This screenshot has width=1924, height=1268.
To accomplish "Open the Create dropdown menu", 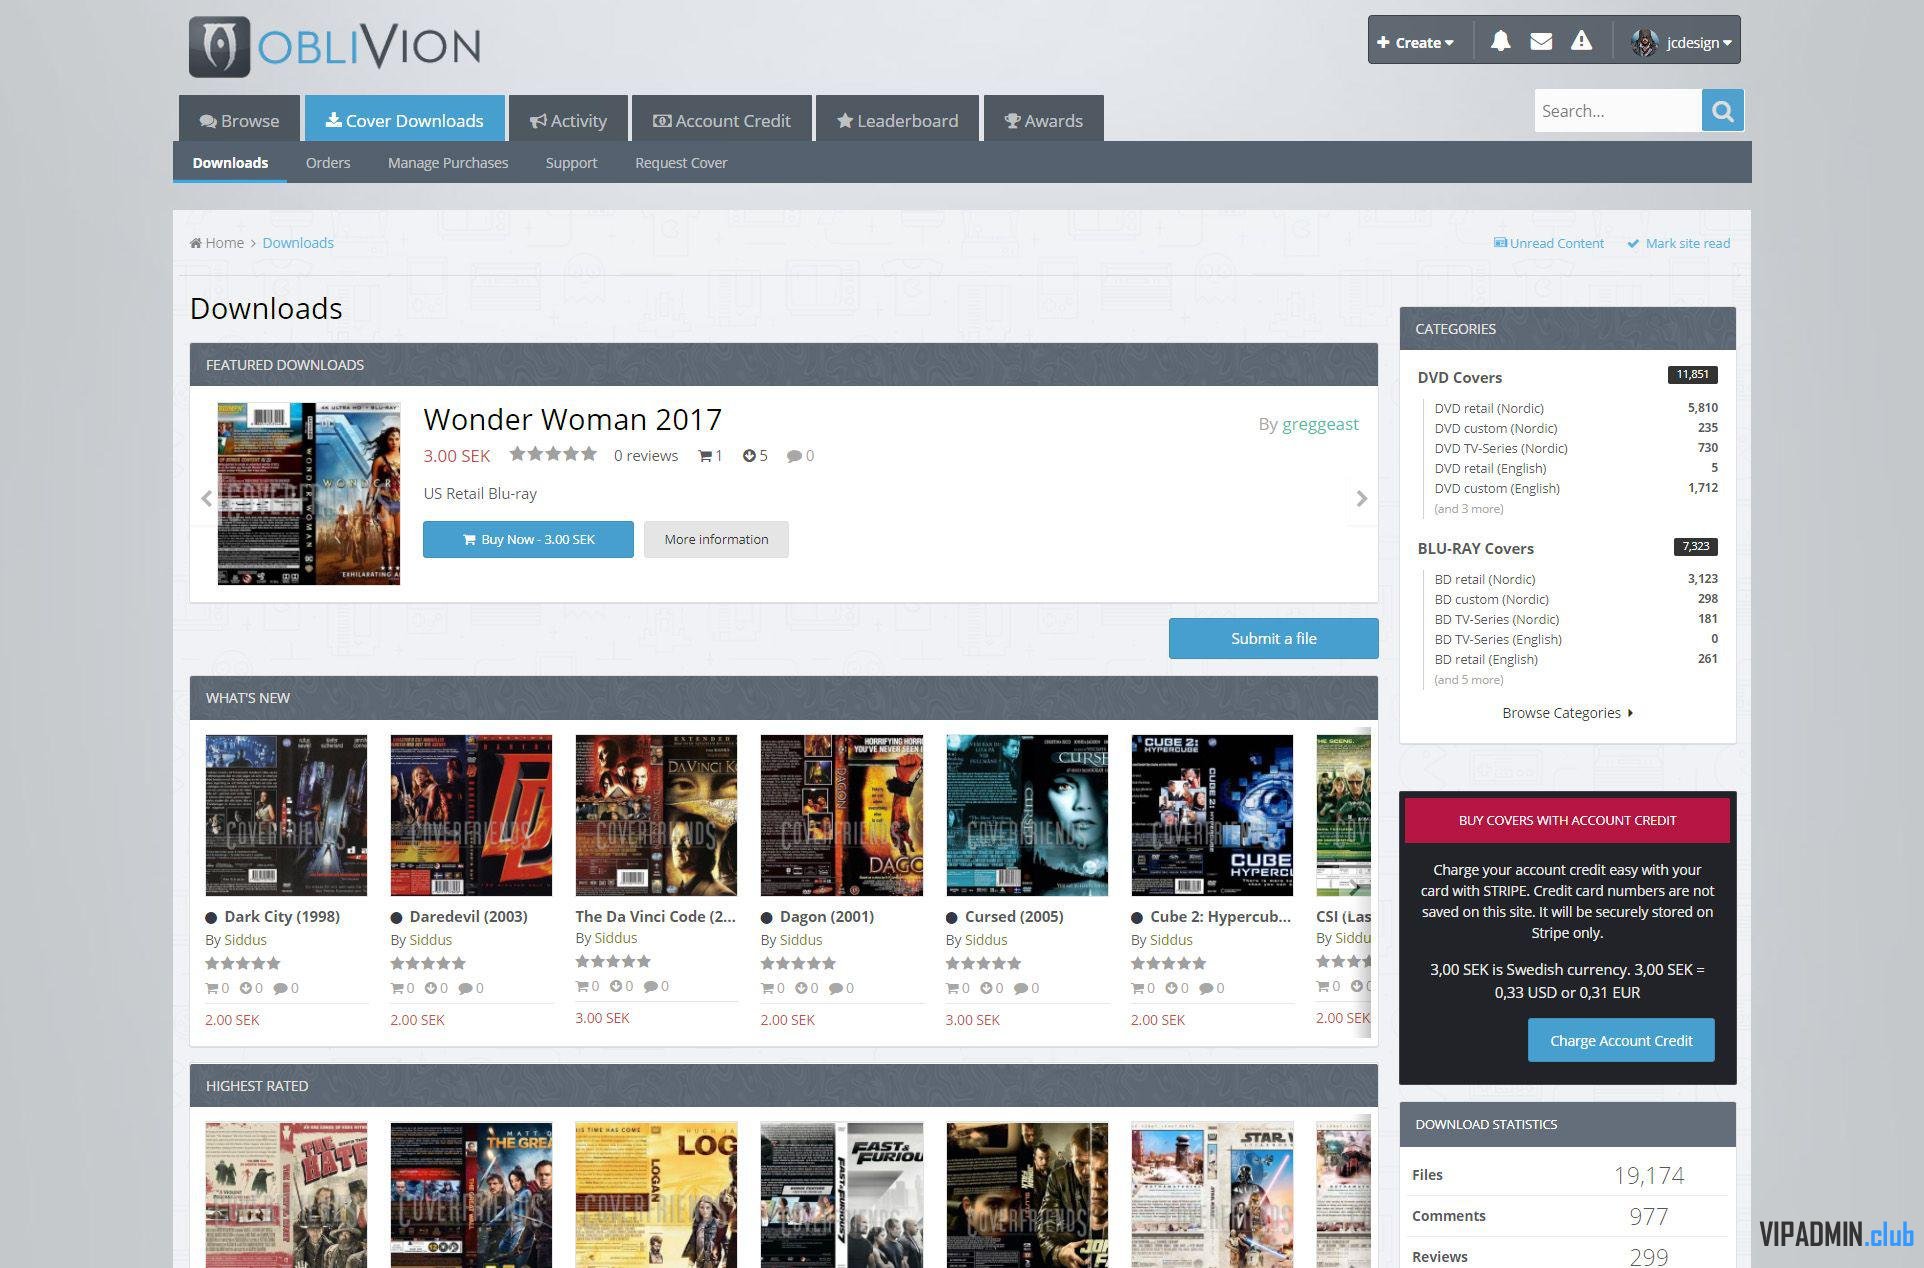I will click(x=1415, y=42).
